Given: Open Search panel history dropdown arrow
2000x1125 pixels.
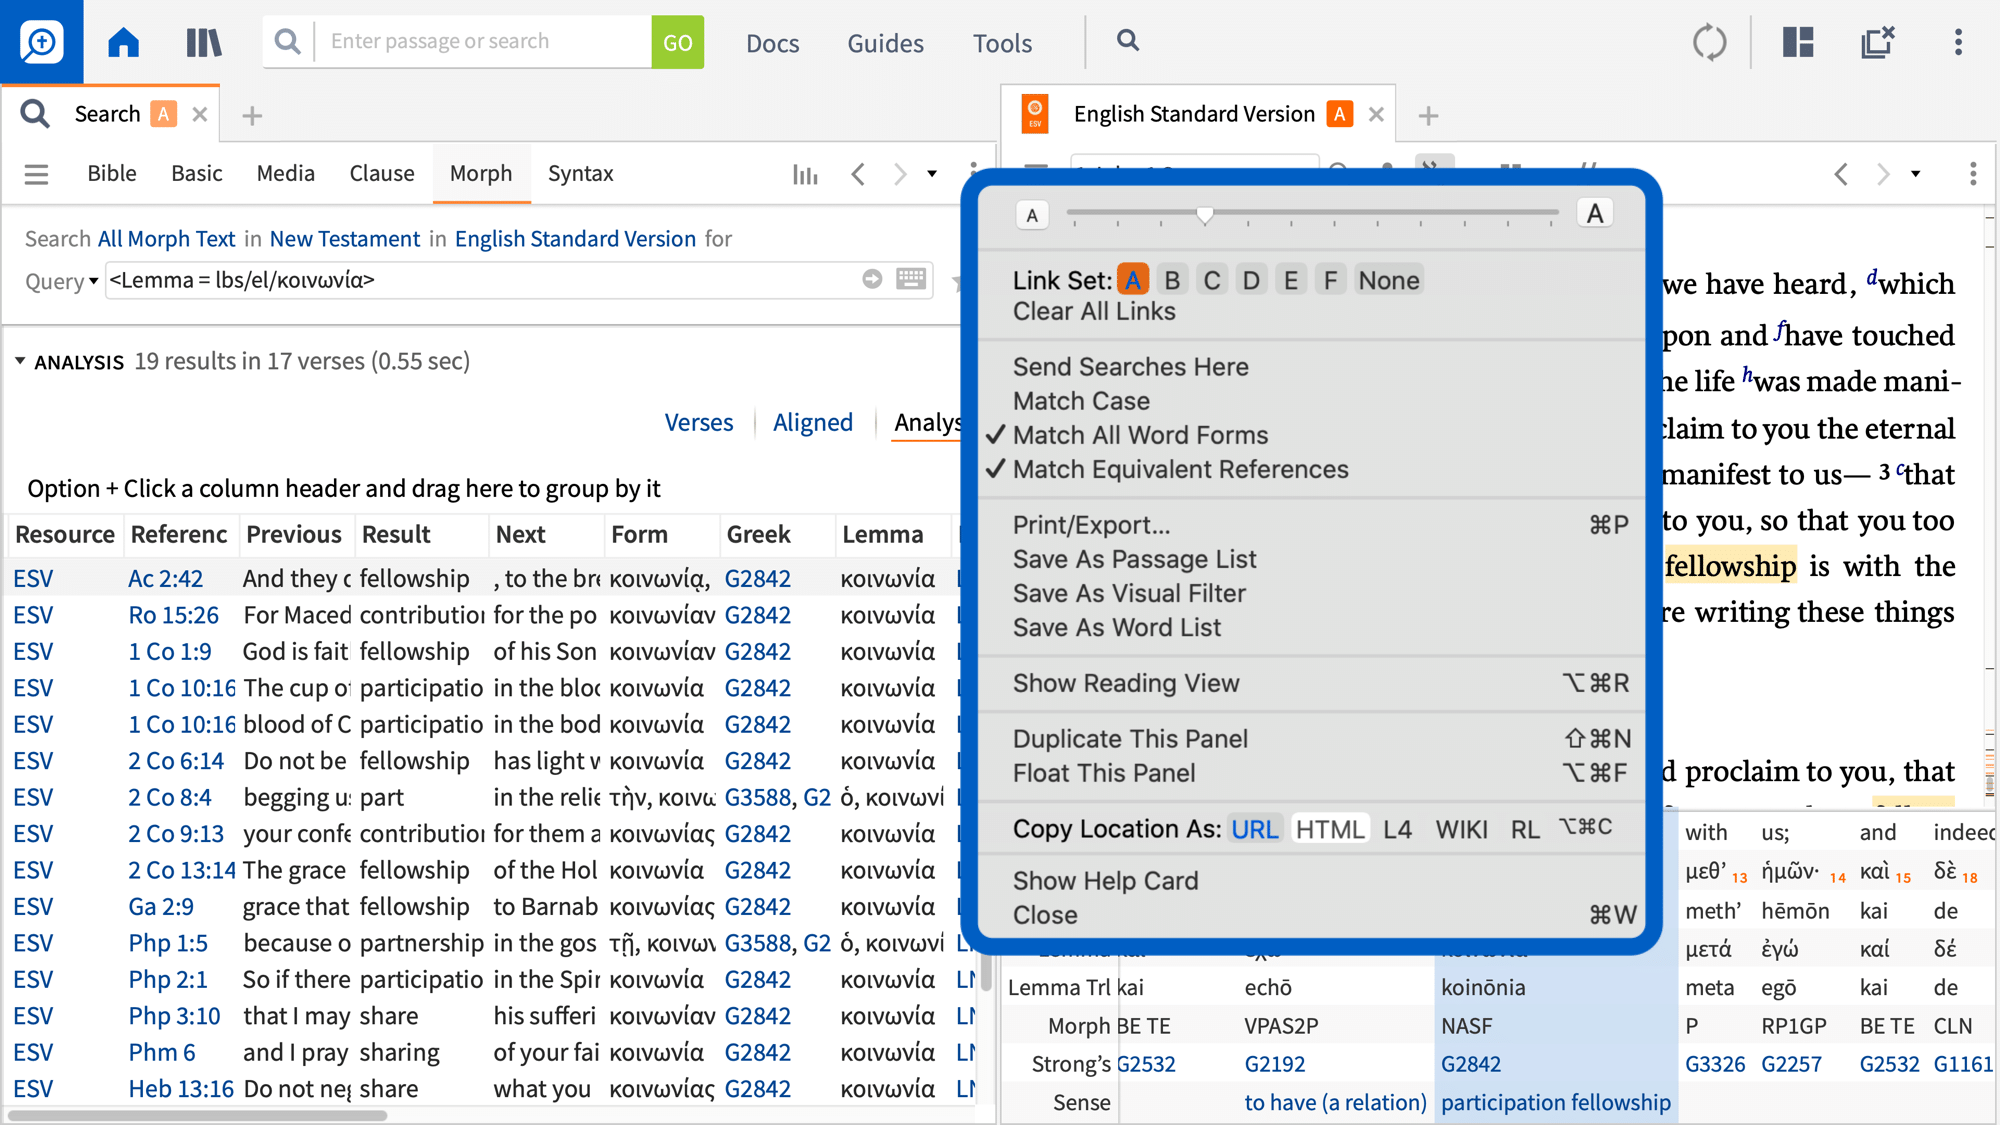Looking at the screenshot, I should [x=932, y=174].
